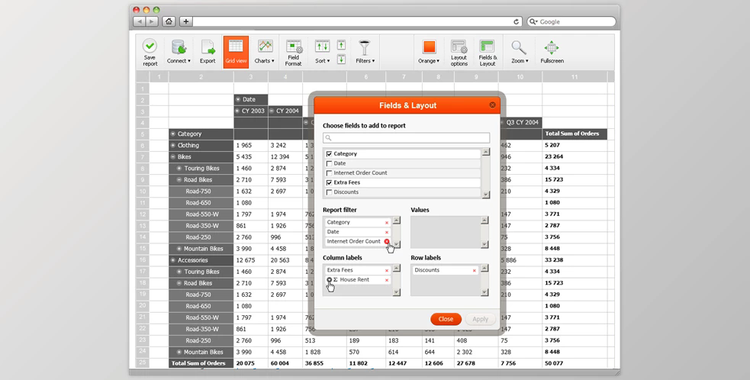Image resolution: width=750 pixels, height=380 pixels.
Task: Remove Discounts from Row labels
Action: click(474, 270)
